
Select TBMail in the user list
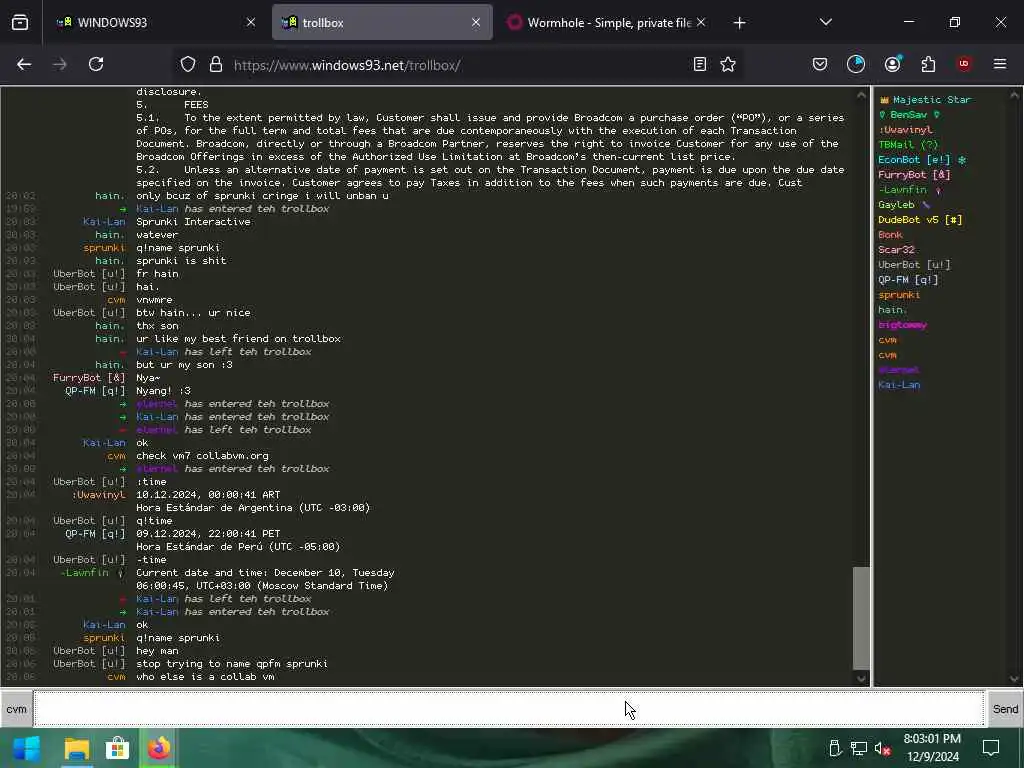908,144
